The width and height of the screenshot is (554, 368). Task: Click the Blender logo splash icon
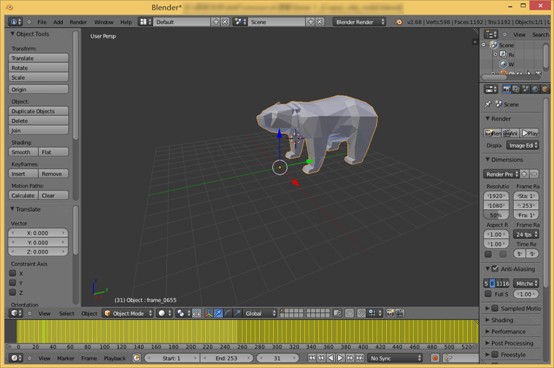(399, 22)
